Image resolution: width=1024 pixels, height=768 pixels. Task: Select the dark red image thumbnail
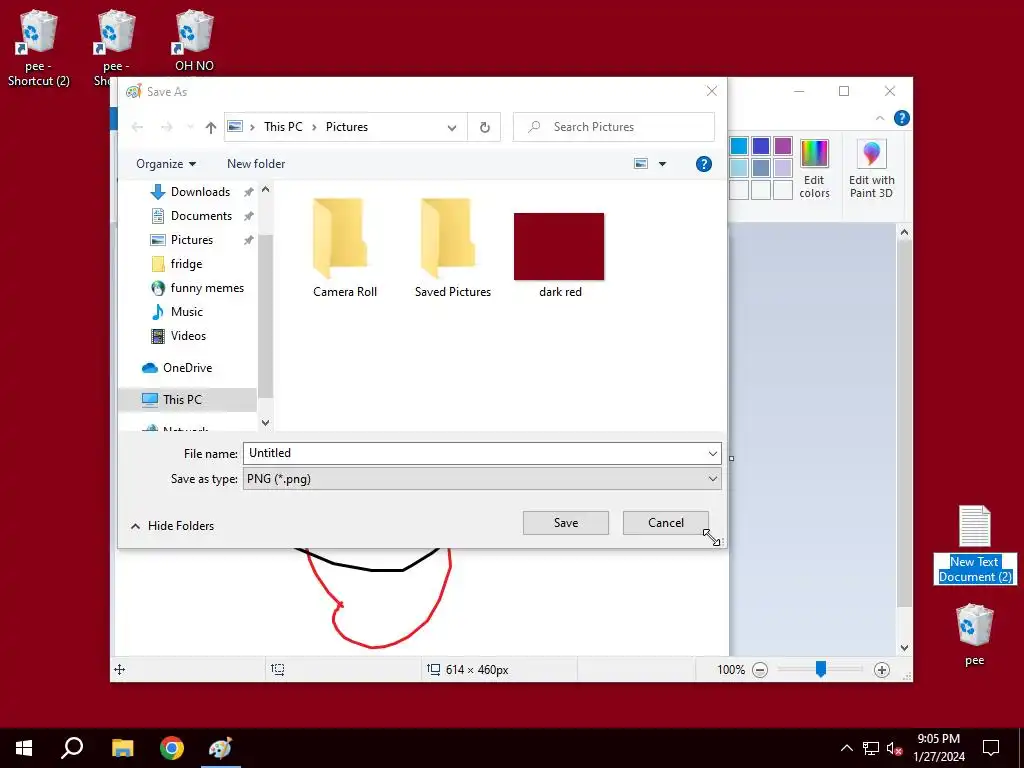pyautogui.click(x=559, y=247)
